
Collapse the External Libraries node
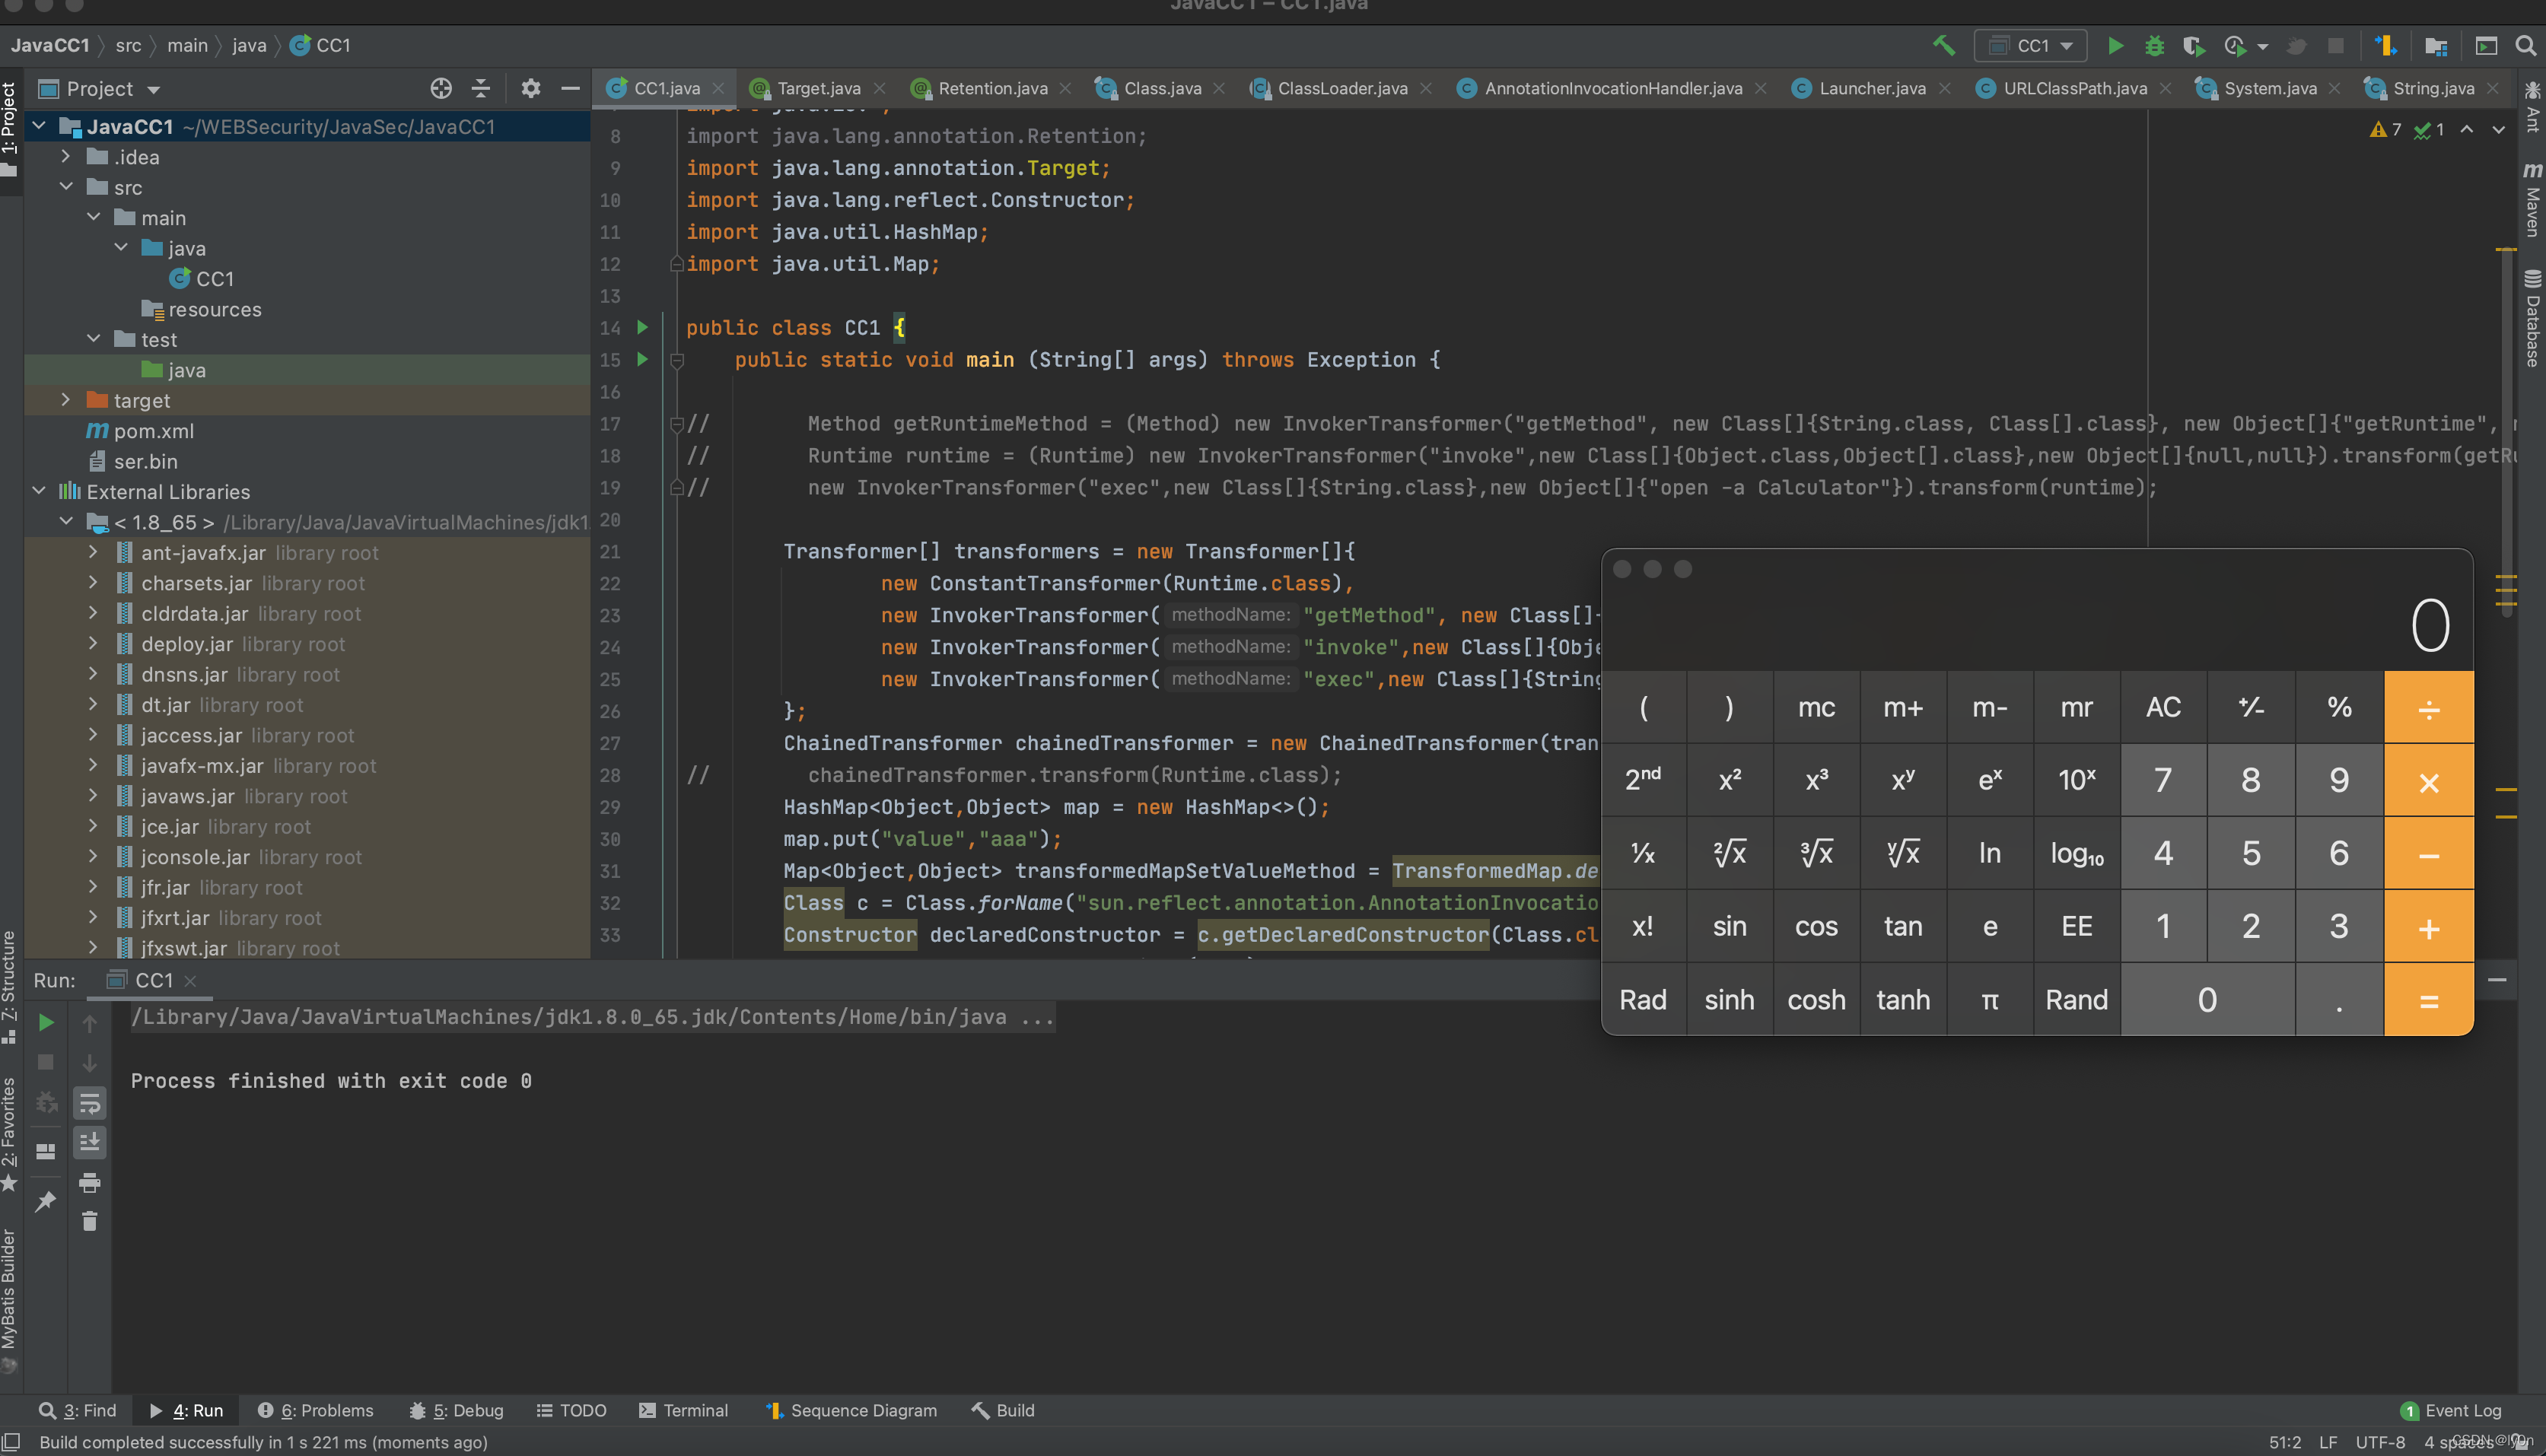tap(39, 491)
